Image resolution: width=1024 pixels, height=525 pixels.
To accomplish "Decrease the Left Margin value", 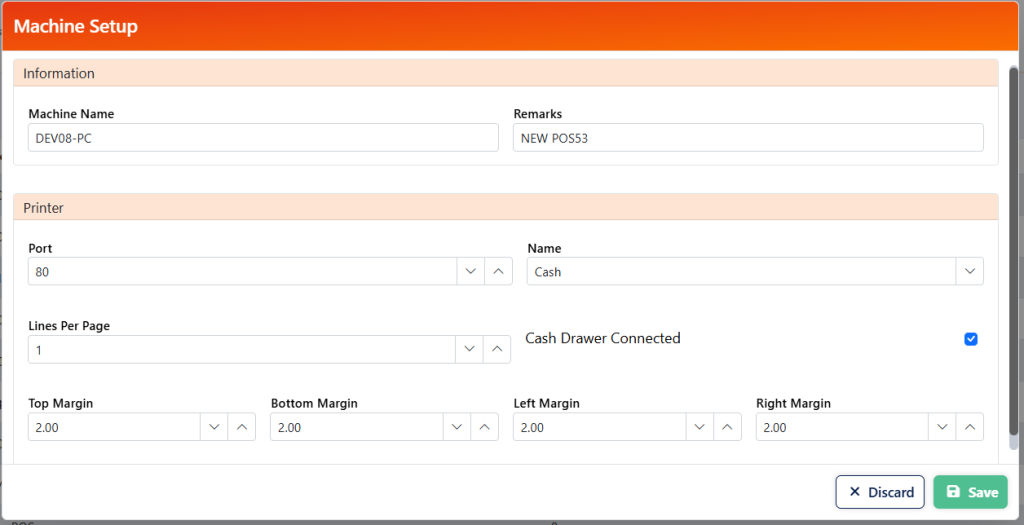I will click(700, 427).
